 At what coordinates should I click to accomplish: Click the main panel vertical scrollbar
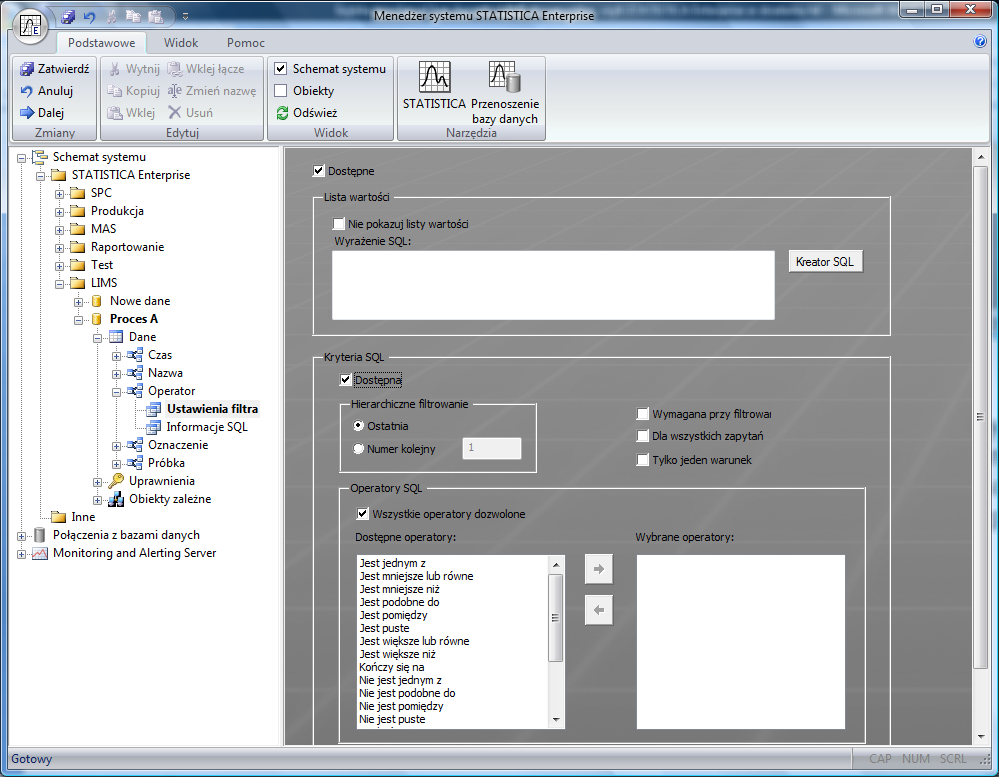981,417
